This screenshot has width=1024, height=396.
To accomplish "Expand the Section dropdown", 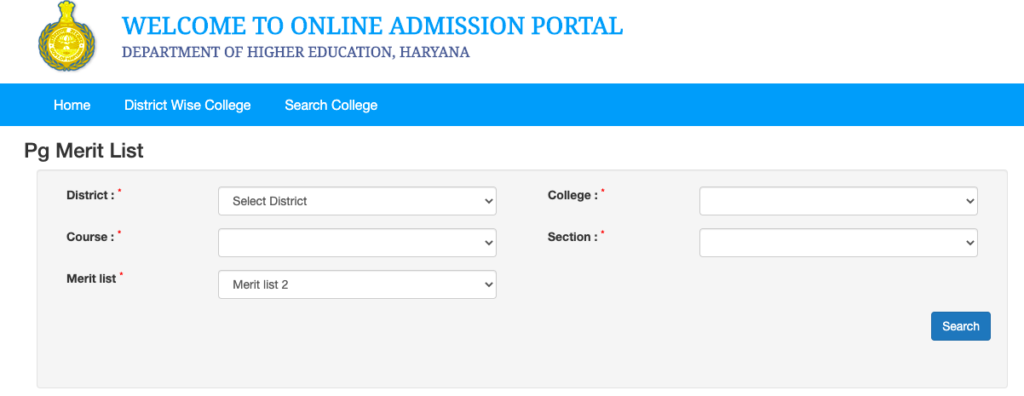I will pos(839,242).
